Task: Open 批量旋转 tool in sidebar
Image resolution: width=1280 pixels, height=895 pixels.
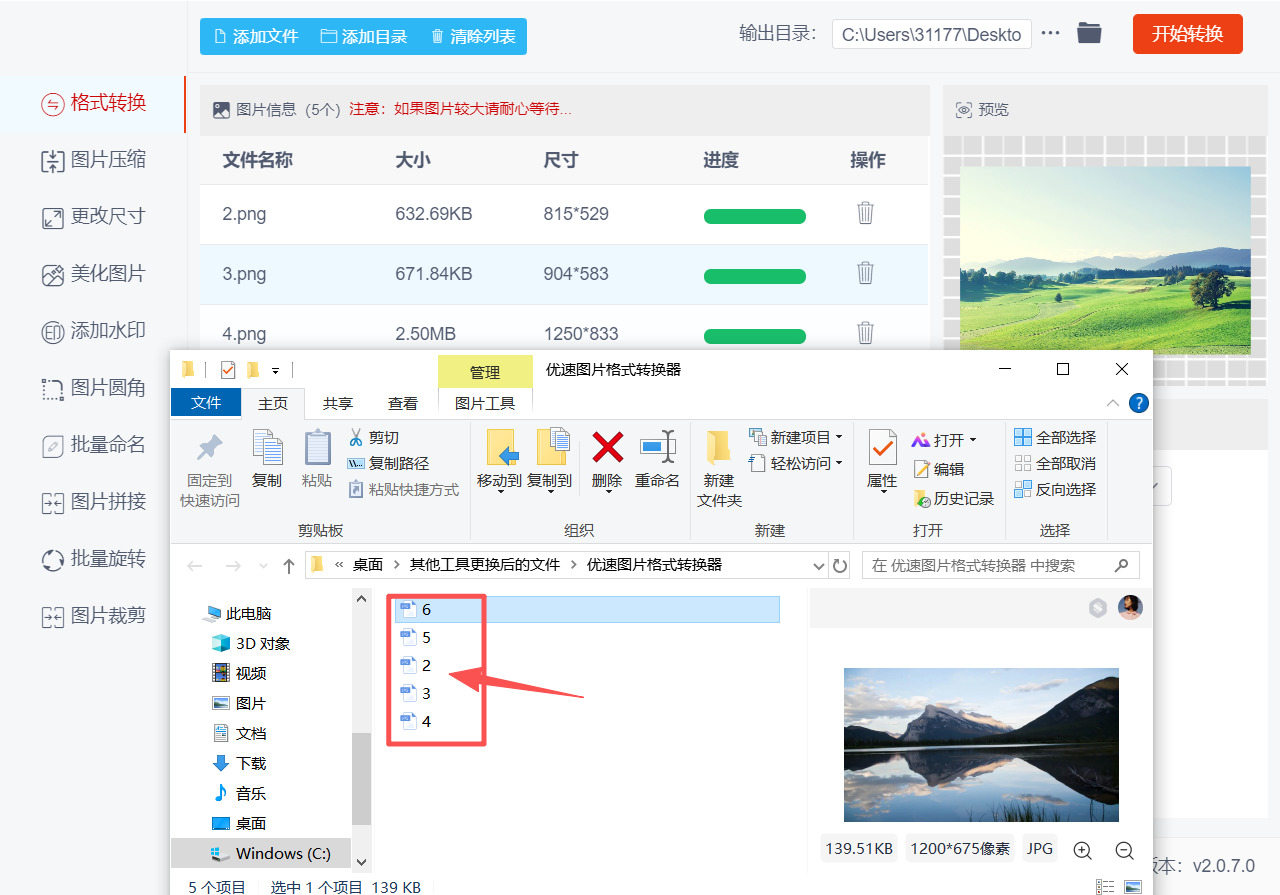Action: point(93,559)
